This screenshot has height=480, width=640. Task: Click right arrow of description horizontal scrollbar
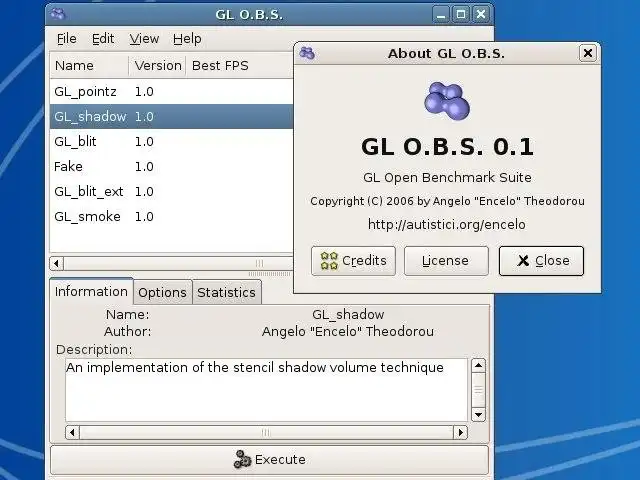click(x=461, y=432)
